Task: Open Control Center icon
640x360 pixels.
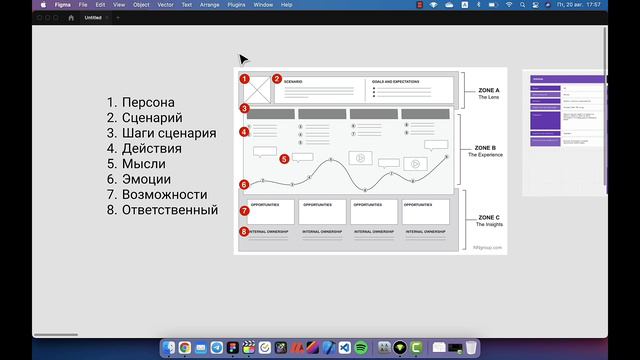Action: tap(535, 5)
